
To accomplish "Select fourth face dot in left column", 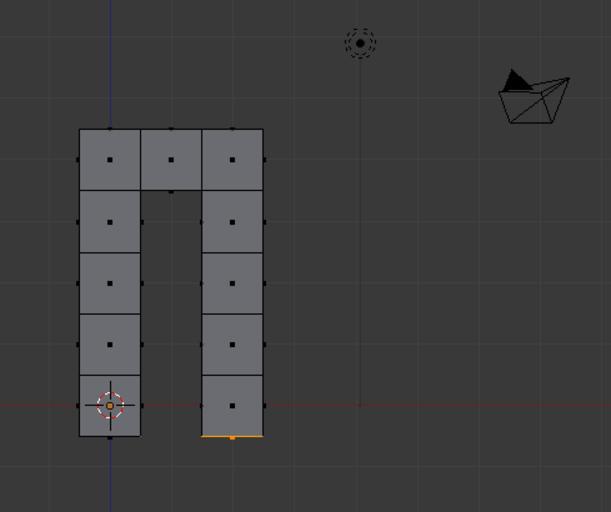I will click(110, 345).
